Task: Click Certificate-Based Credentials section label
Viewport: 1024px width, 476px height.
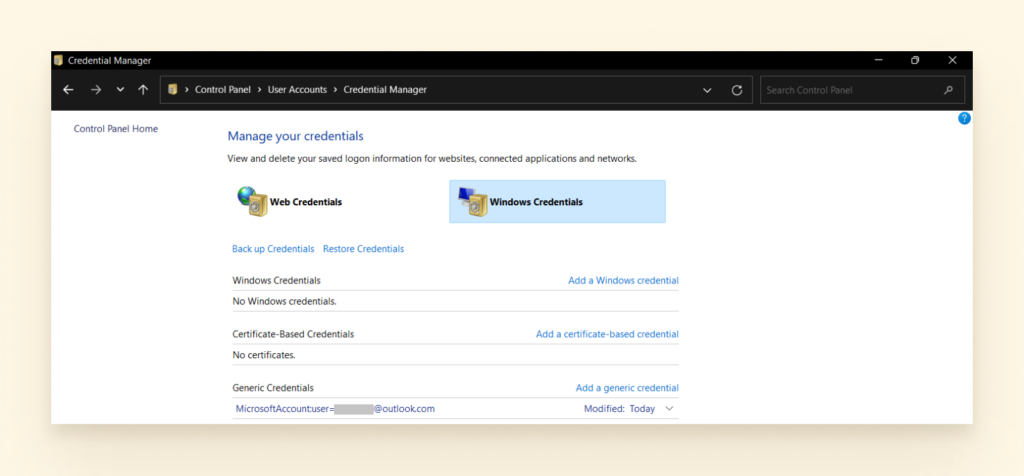Action: coord(293,334)
